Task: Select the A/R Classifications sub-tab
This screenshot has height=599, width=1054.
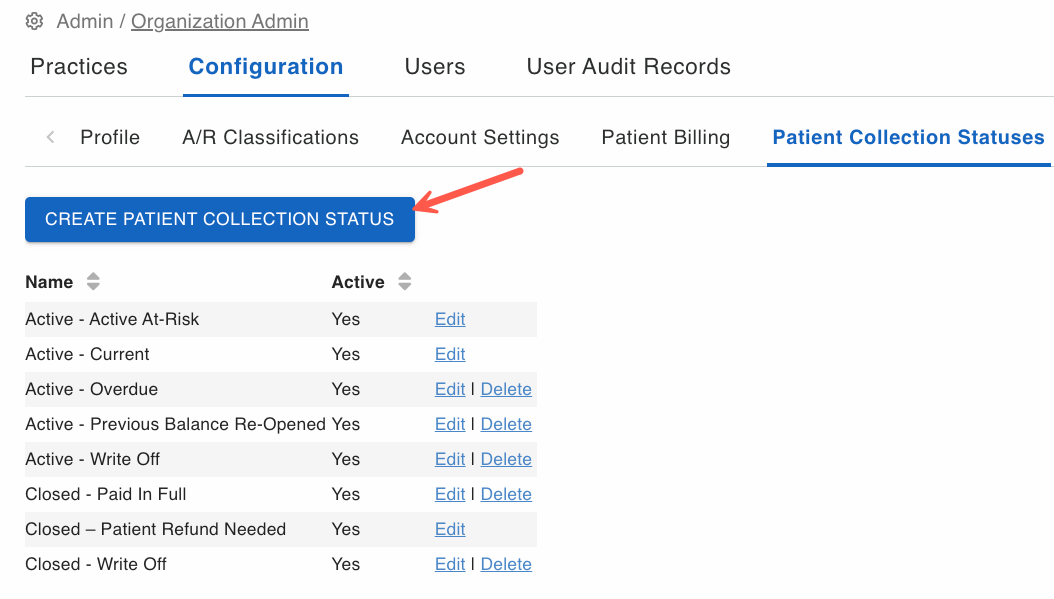Action: pyautogui.click(x=270, y=137)
